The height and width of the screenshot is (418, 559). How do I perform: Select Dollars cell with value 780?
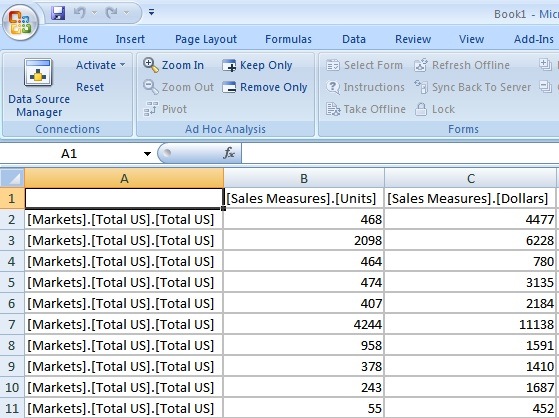coord(471,261)
